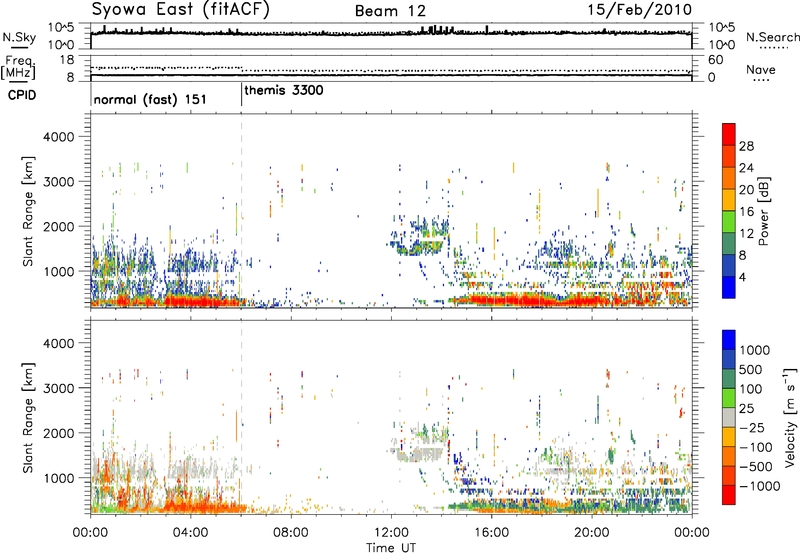Click the noise trace in the N.Sky panel
Screen dimensions: 800x554
(391, 34)
